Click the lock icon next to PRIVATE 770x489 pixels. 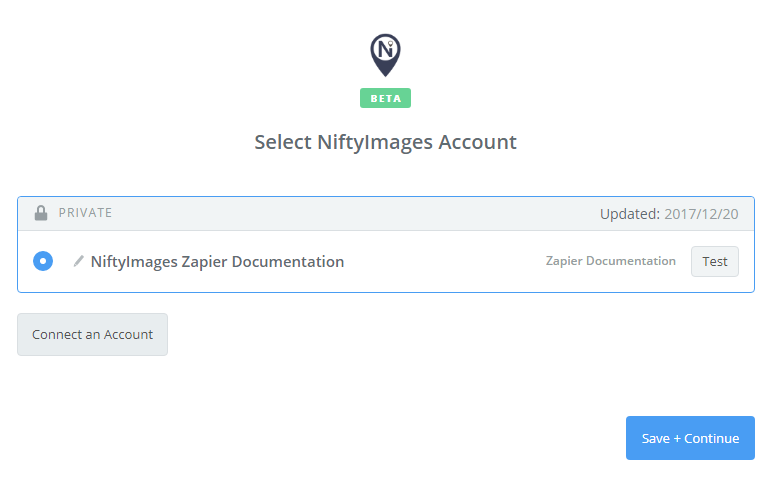pos(41,213)
